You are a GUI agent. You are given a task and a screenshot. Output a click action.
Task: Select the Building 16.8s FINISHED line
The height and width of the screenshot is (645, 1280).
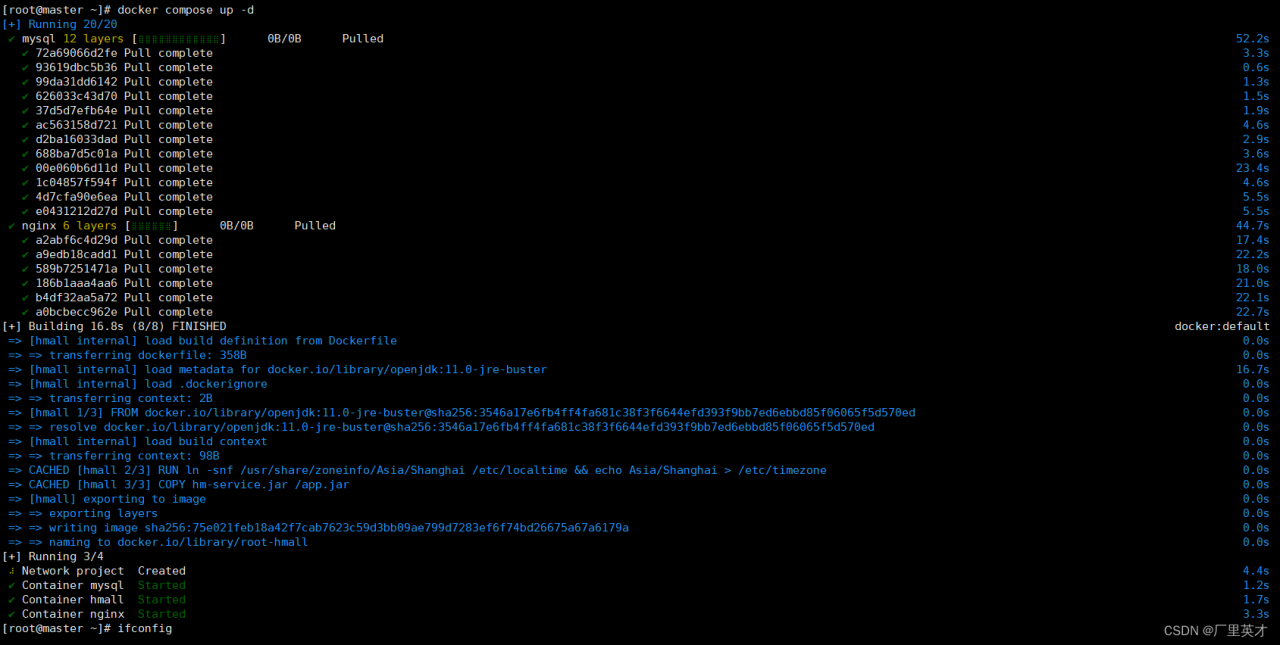114,326
